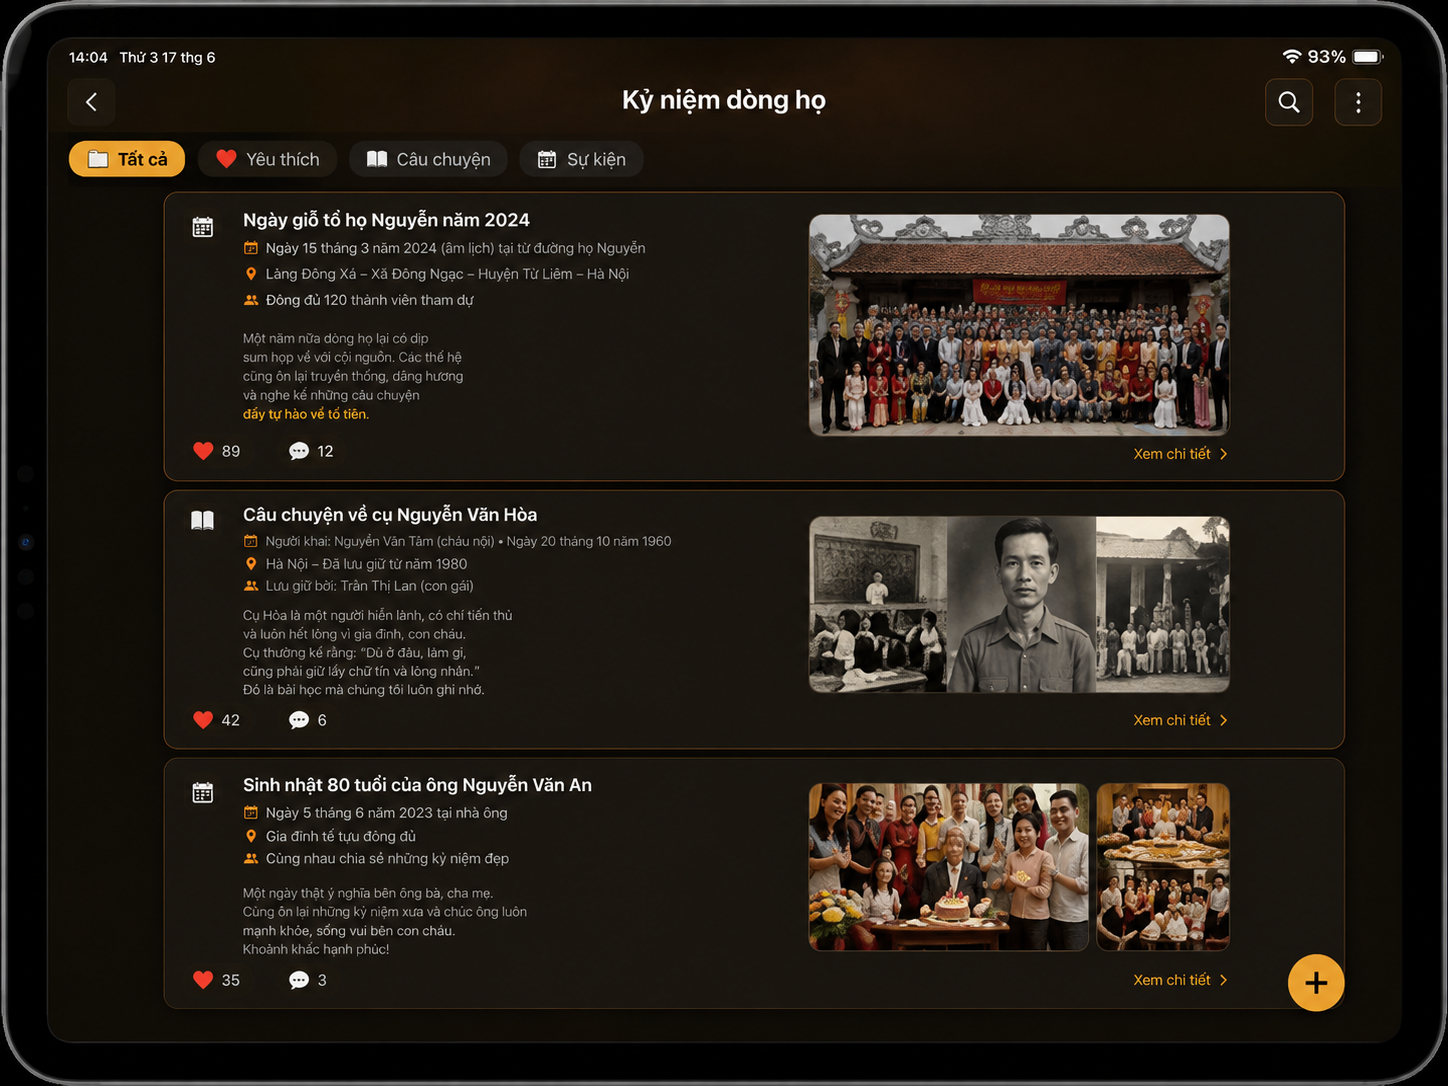
Task: Like the cụ Nguyễn Văn Hòa story
Action: (203, 720)
